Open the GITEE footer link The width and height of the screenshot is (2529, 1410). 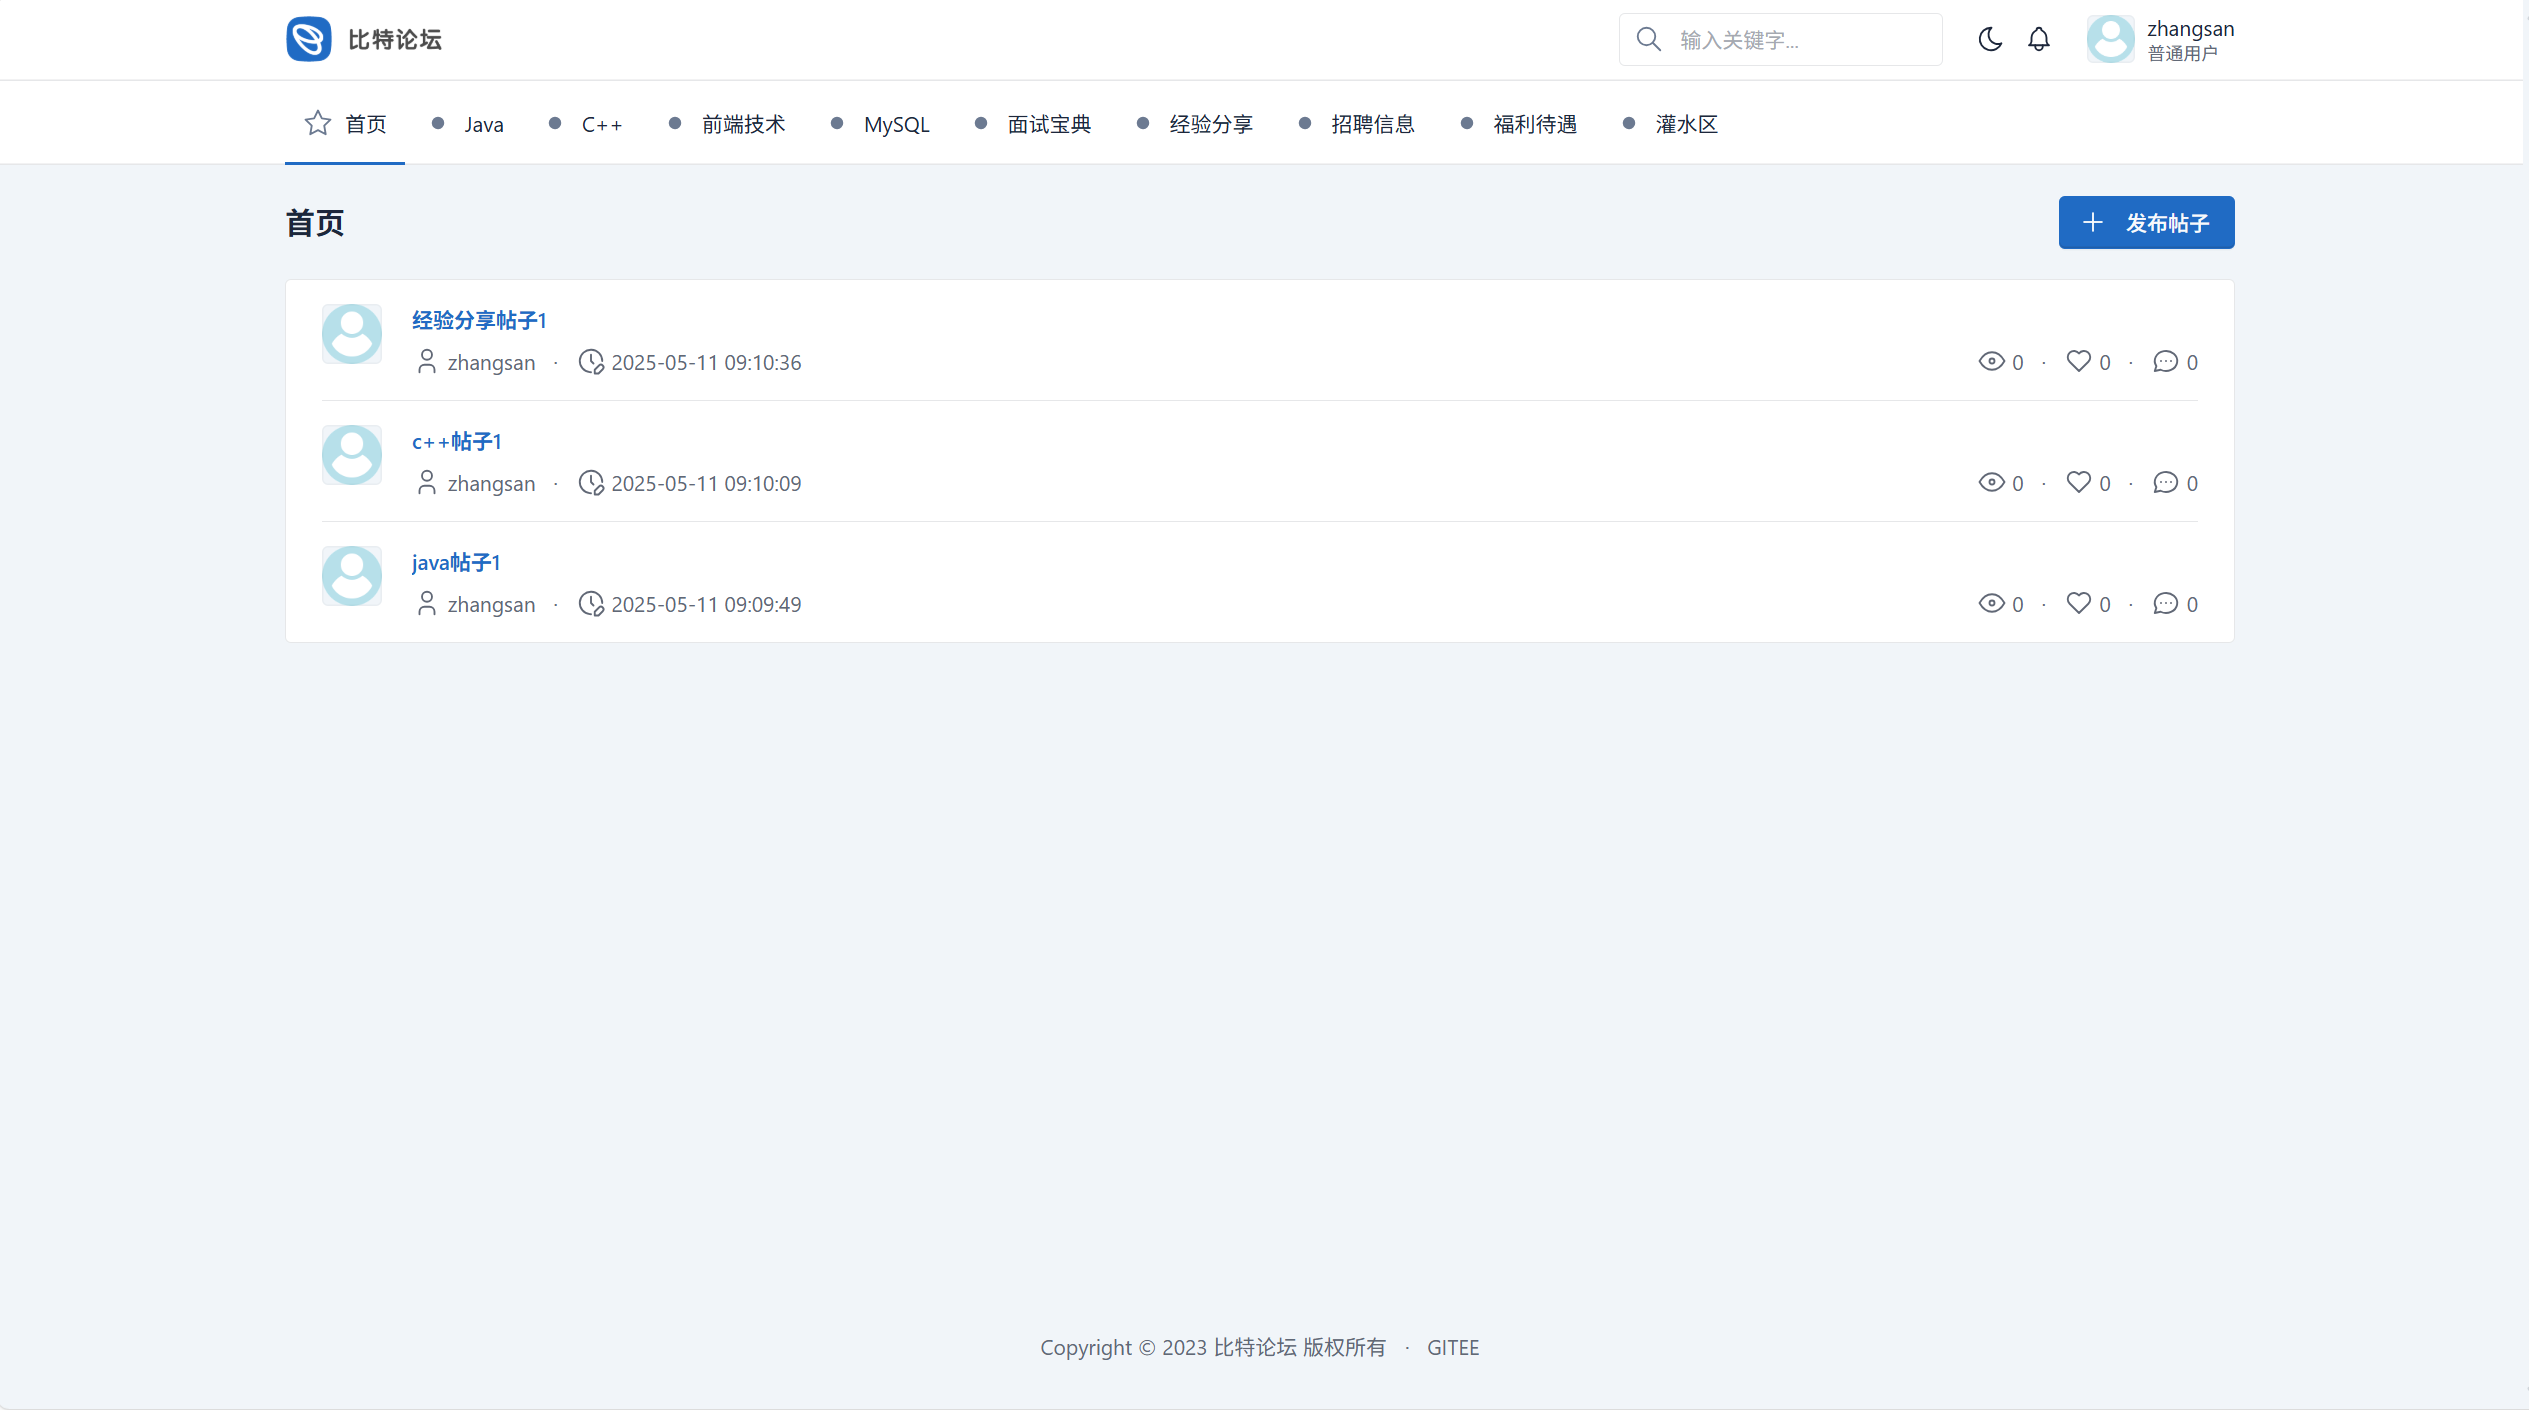(1452, 1347)
